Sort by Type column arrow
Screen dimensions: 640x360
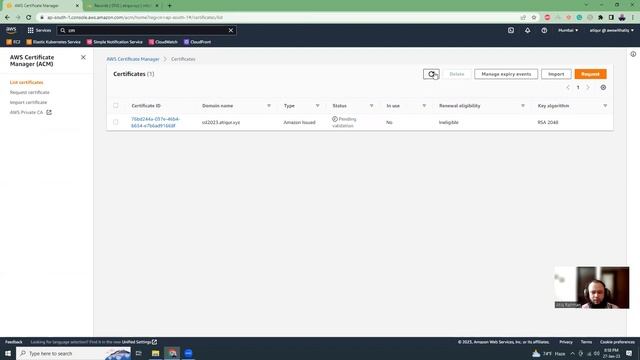[318, 106]
